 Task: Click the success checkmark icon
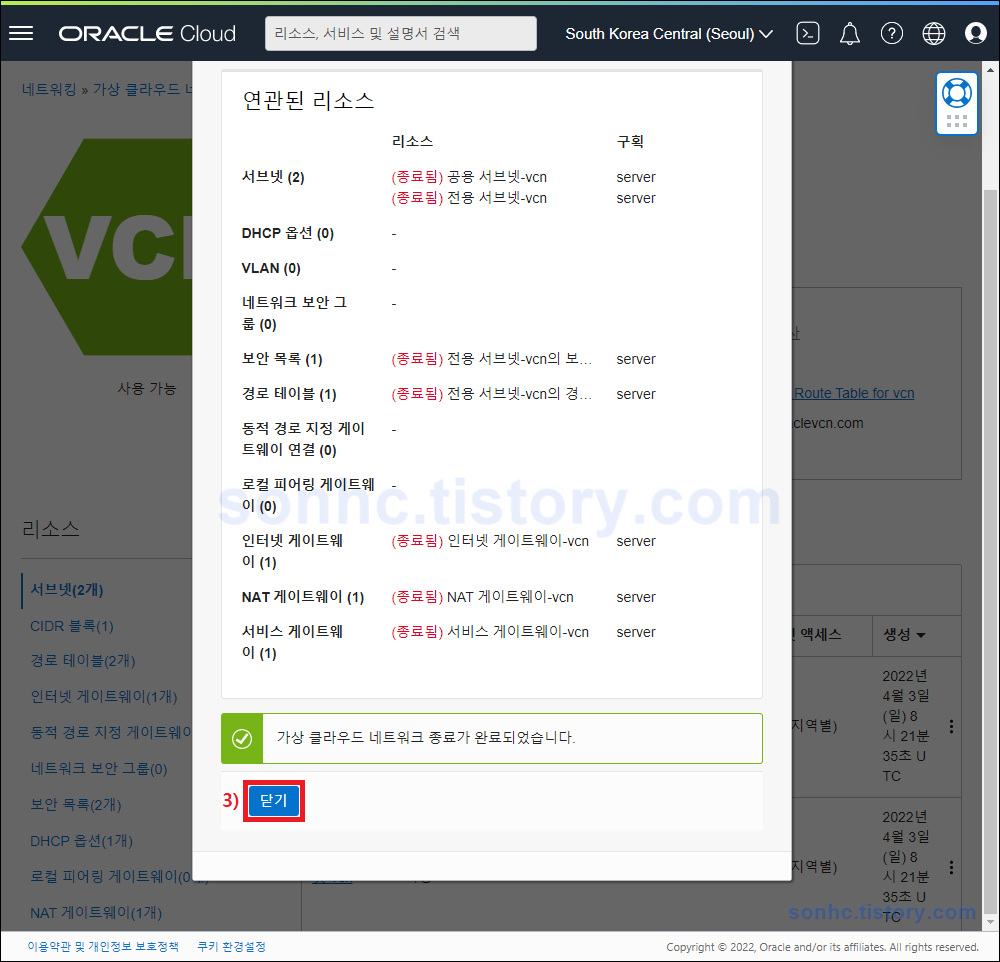coord(242,739)
